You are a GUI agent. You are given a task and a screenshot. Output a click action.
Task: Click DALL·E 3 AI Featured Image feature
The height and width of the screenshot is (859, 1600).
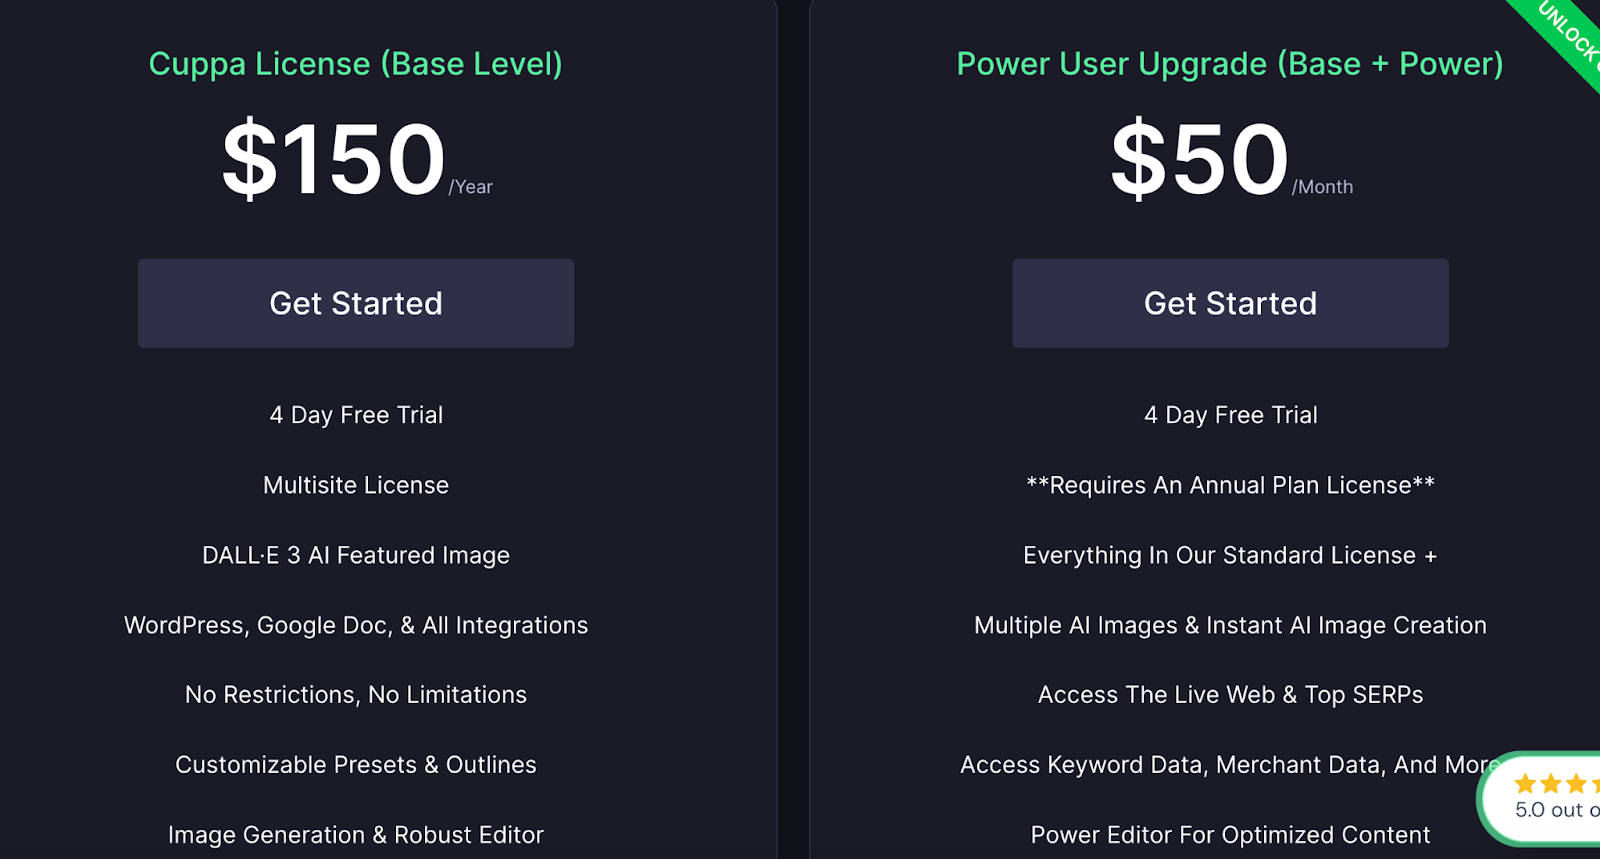coord(356,555)
